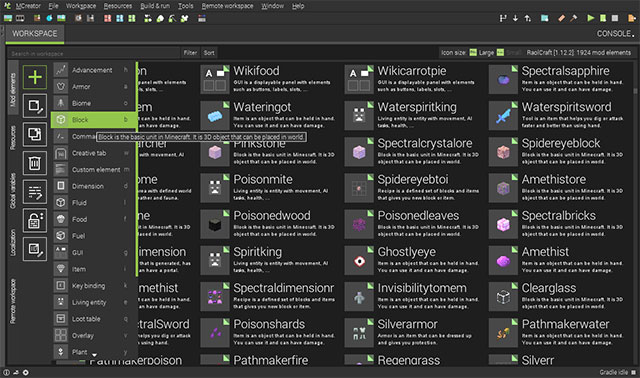Choose Block in the element type list

(93, 120)
